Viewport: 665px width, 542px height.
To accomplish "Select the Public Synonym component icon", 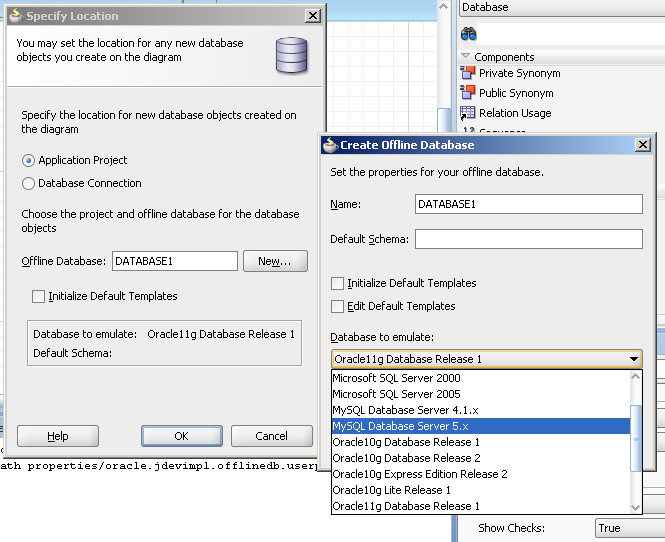I will [467, 93].
